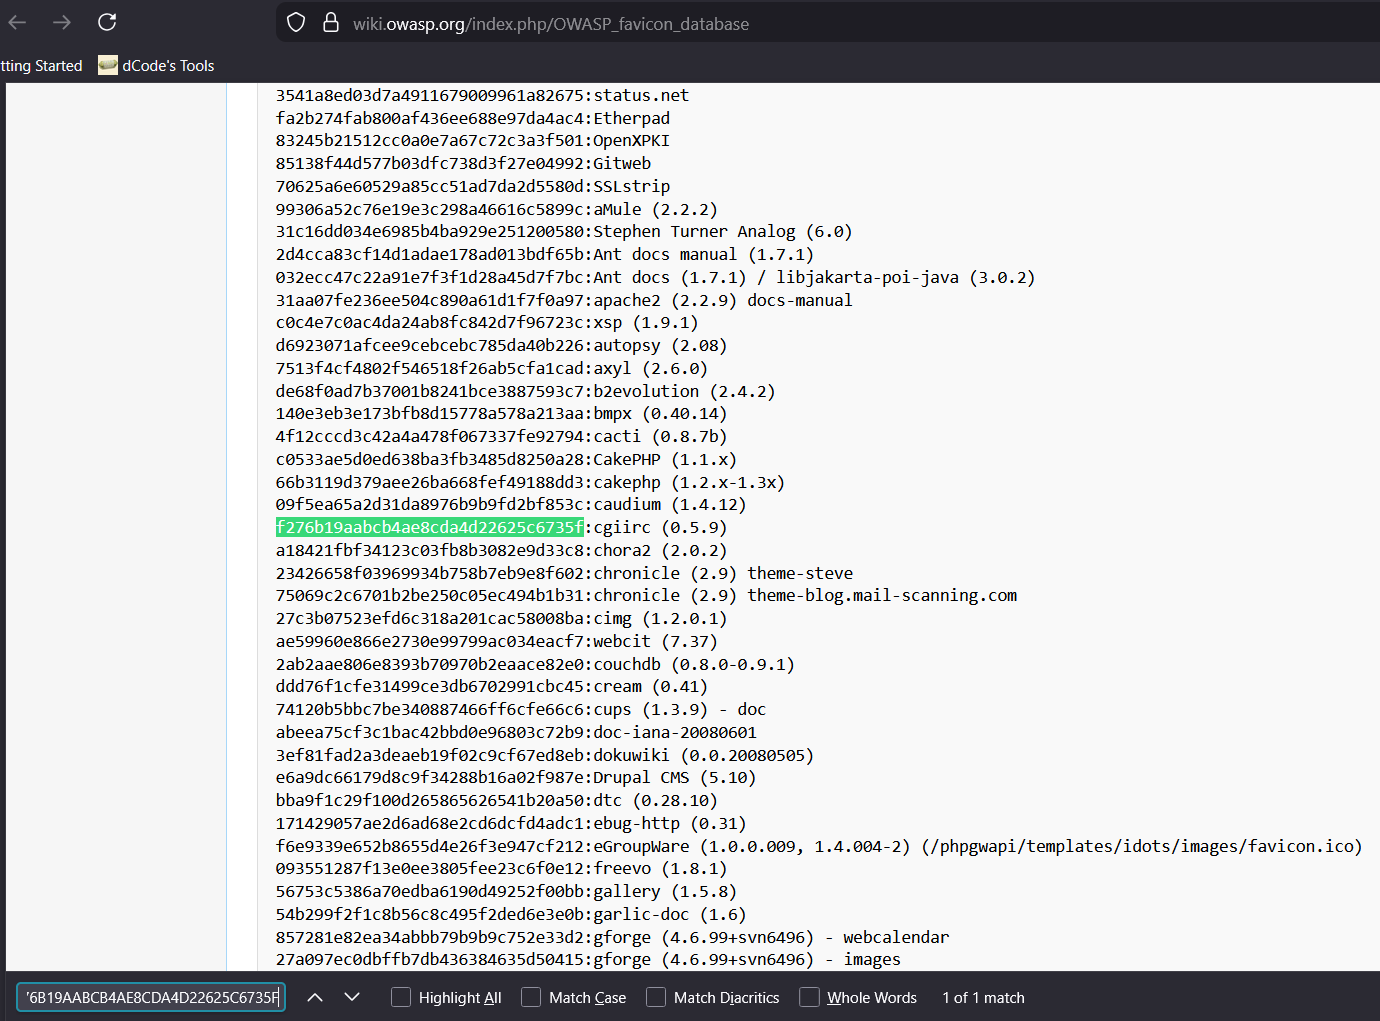Viewport: 1380px width, 1021px height.
Task: Click the 'webcit (7.37)' entry
Action: pos(656,642)
